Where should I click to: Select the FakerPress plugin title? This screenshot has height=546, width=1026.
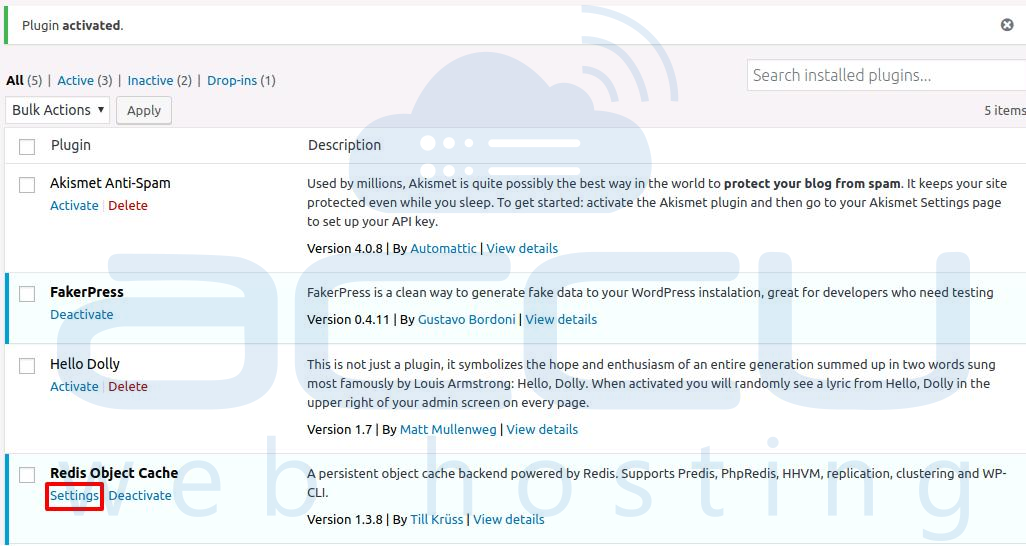87,293
